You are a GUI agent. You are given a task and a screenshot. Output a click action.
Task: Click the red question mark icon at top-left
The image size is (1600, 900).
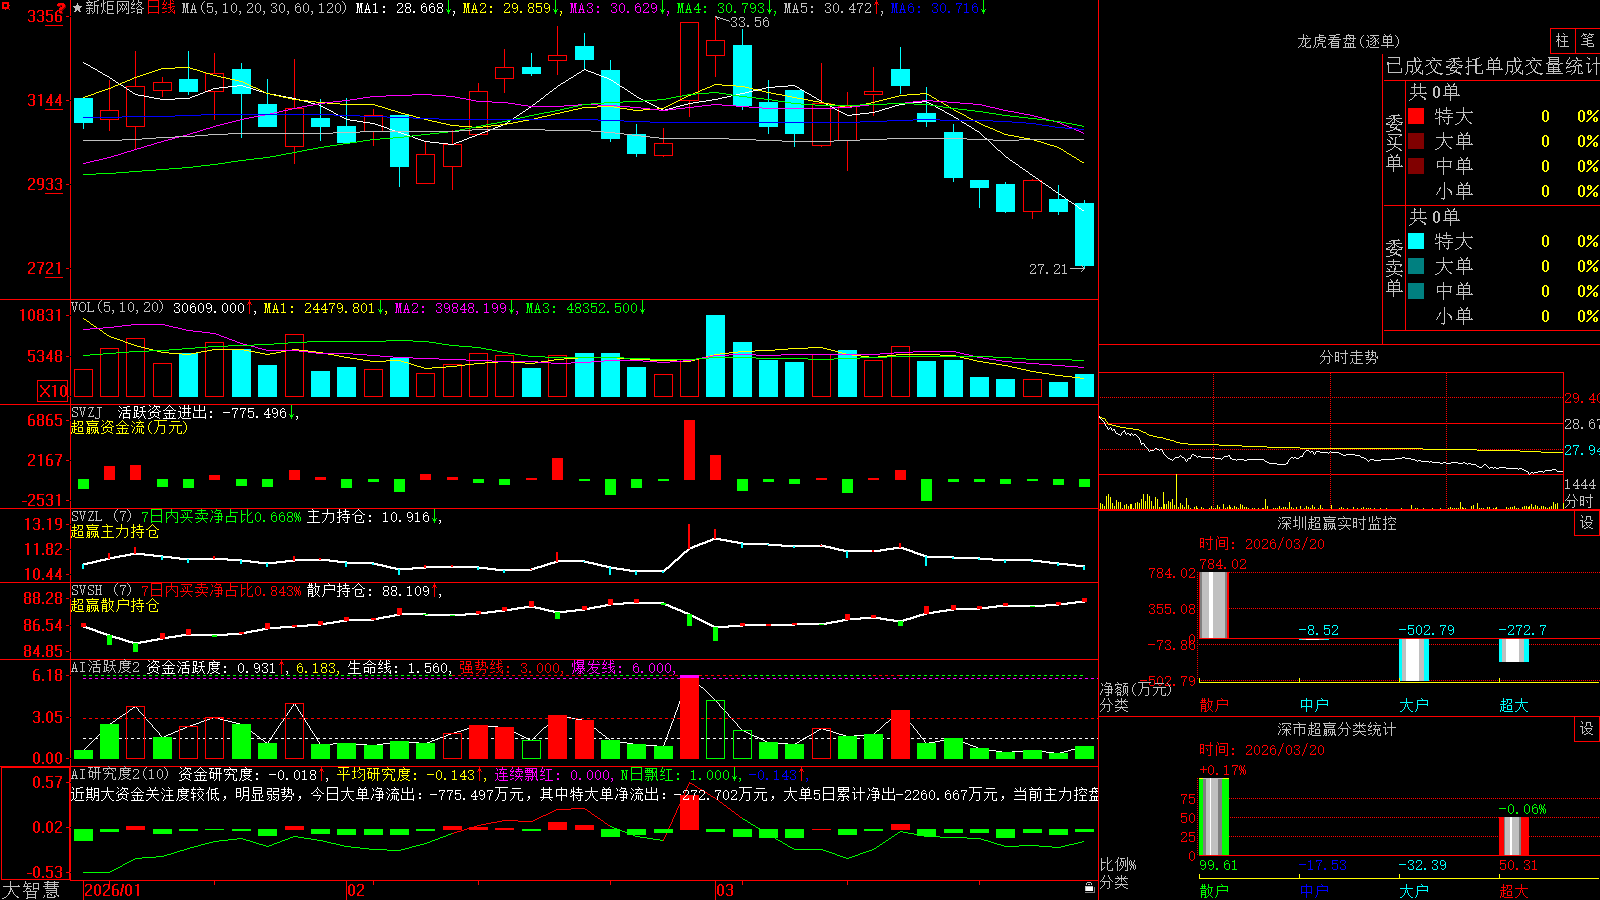(x=62, y=8)
